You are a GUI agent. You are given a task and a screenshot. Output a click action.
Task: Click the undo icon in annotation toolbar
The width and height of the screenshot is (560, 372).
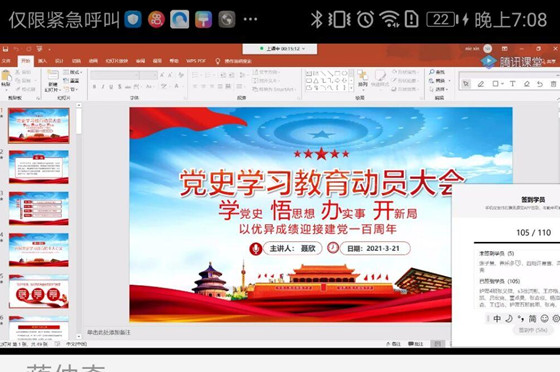point(540,84)
